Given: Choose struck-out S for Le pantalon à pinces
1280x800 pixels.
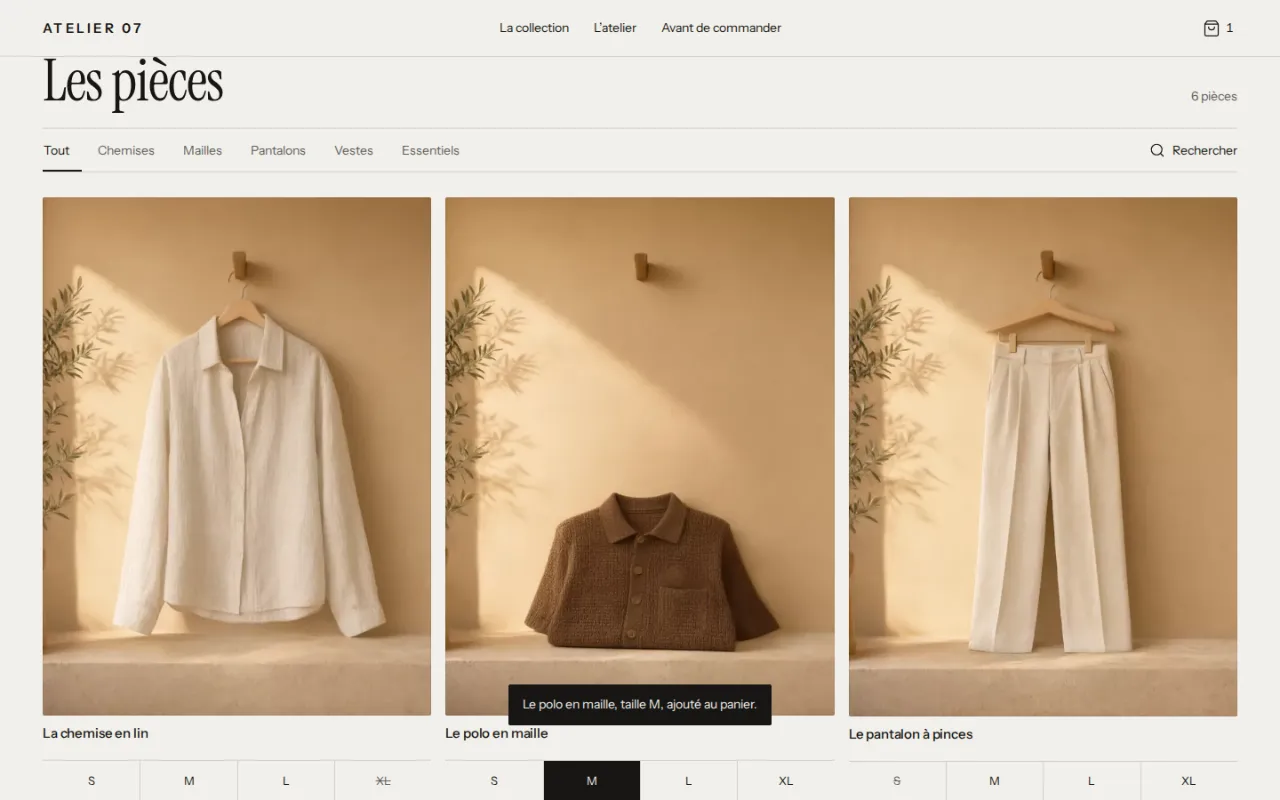Looking at the screenshot, I should coord(897,781).
